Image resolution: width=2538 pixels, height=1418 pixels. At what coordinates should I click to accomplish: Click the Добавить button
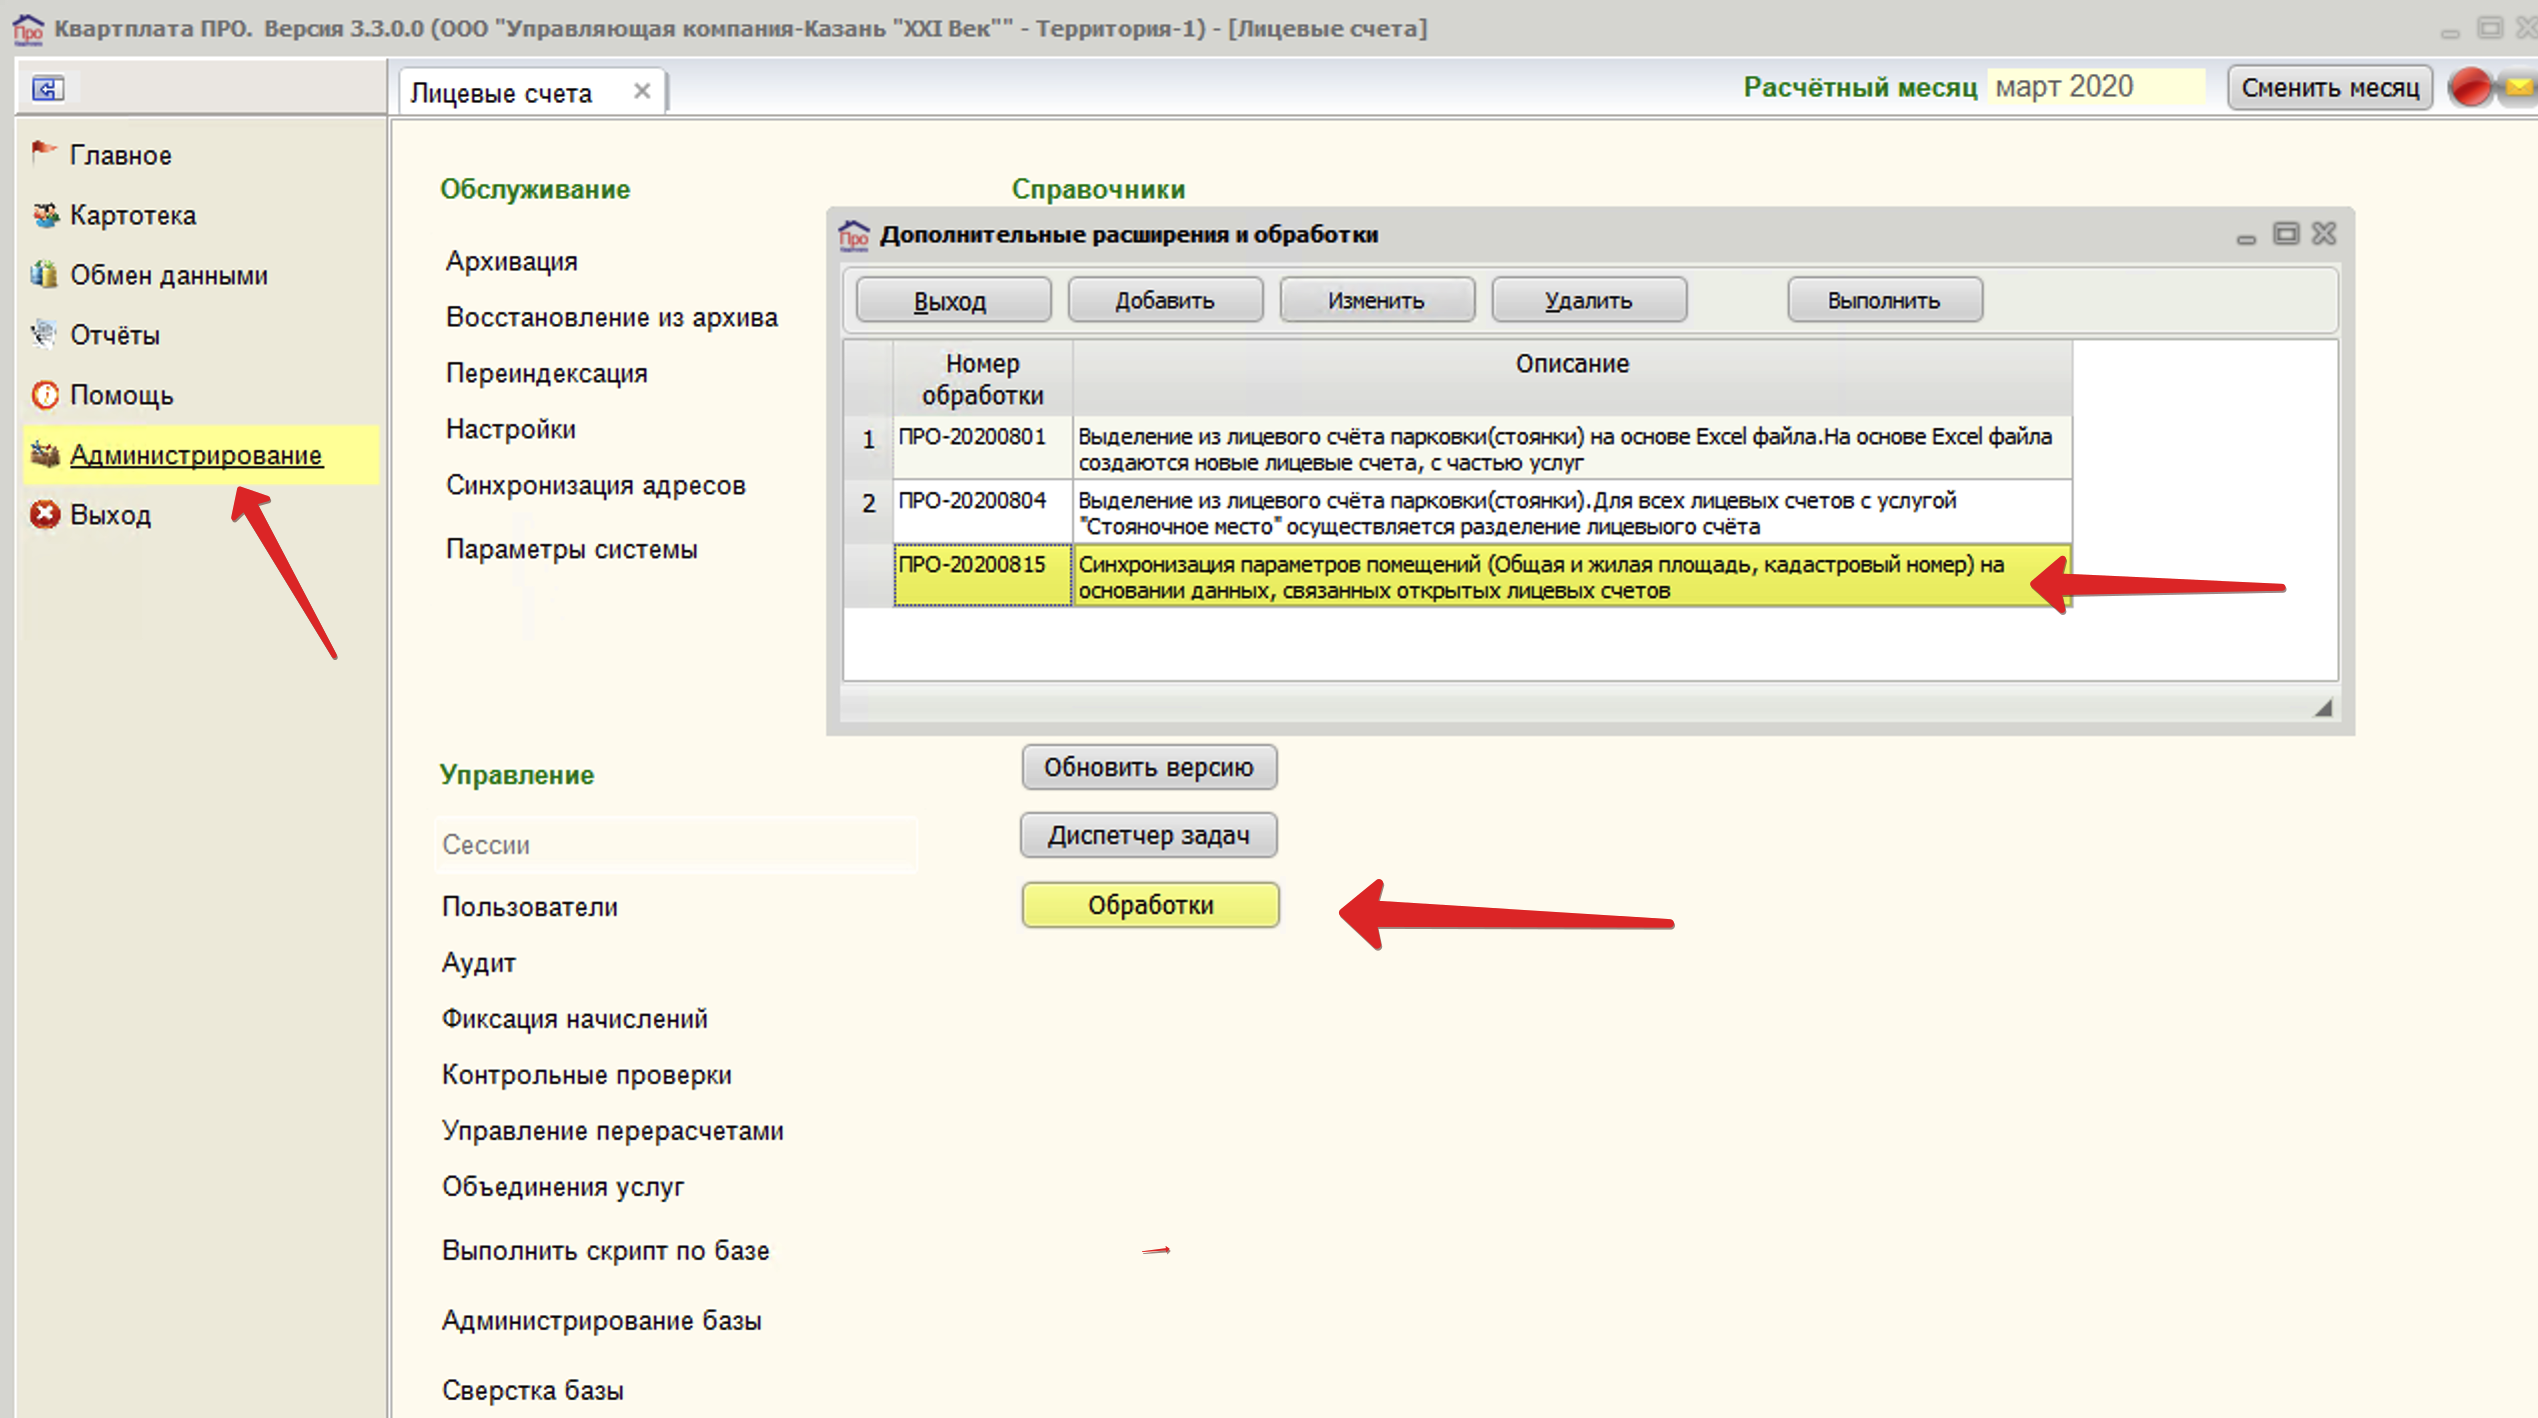point(1165,300)
